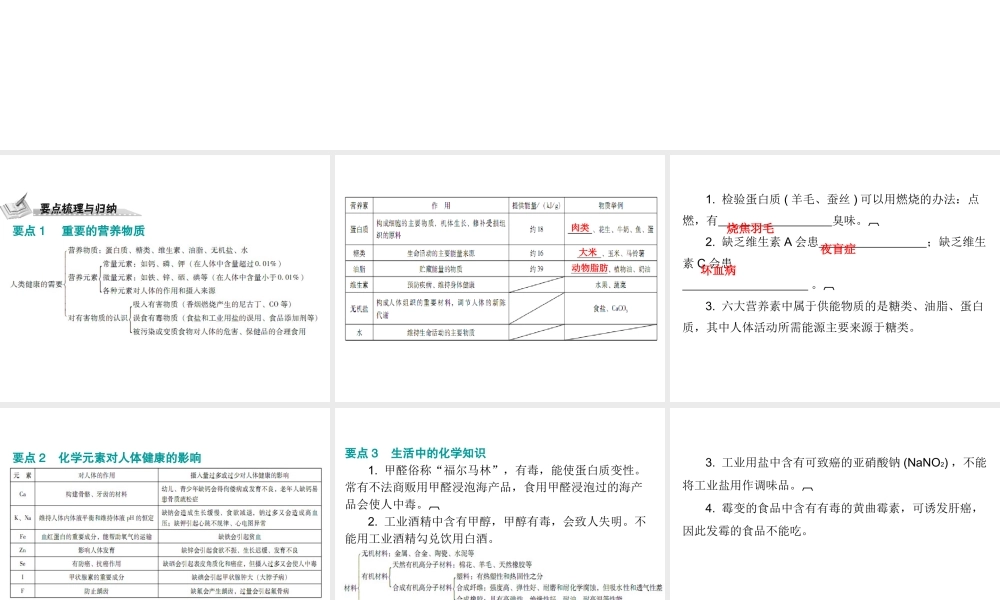Viewport: 1000px width, 600px height.
Task: Click the red answer 动物脂肪 in the table
Action: 589,268
